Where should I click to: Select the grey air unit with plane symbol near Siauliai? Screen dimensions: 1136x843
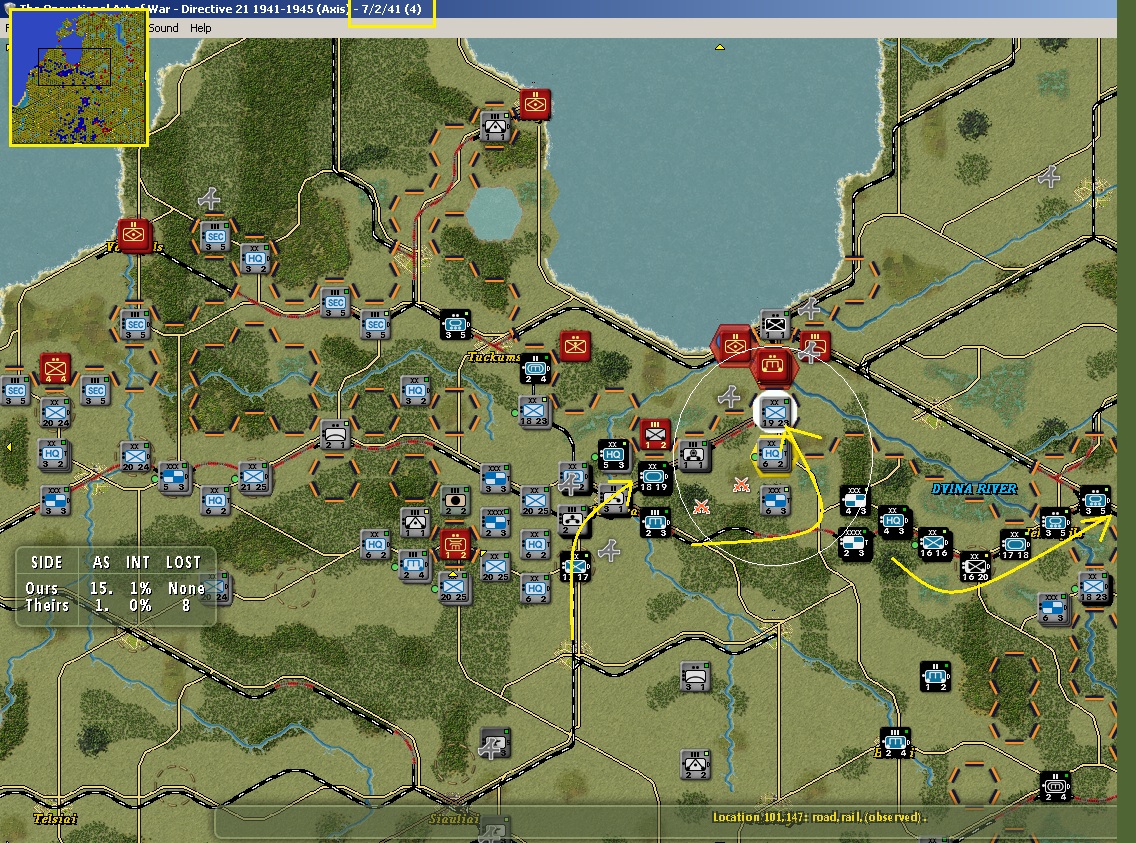496,744
